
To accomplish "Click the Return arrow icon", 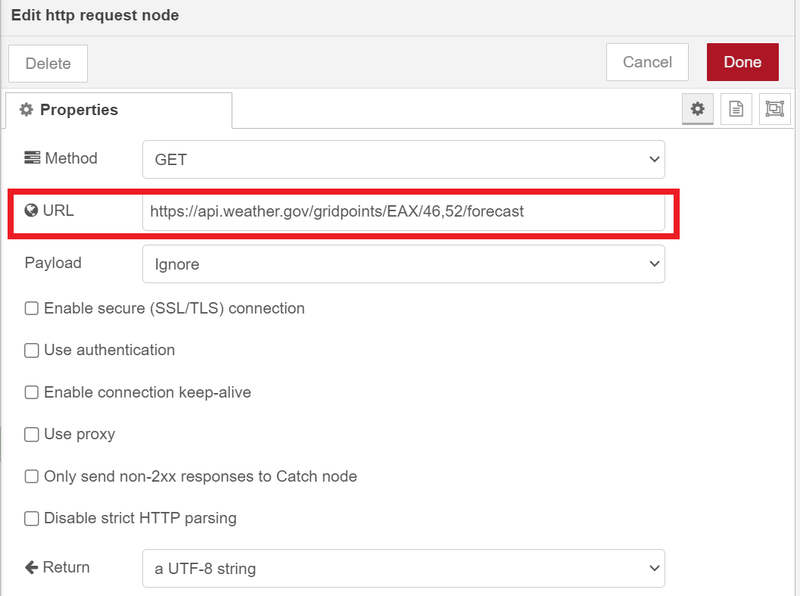I will click(x=31, y=568).
